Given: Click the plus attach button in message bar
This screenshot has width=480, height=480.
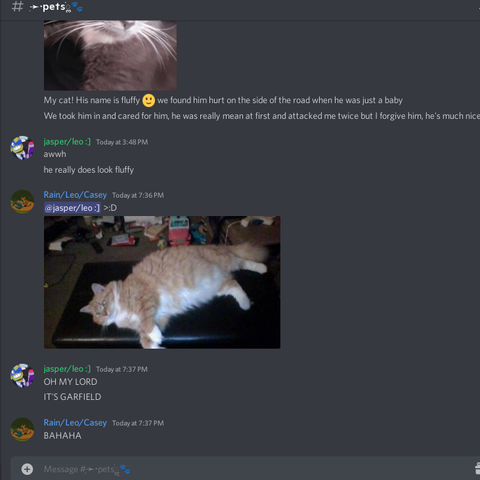Looking at the screenshot, I should tap(27, 469).
